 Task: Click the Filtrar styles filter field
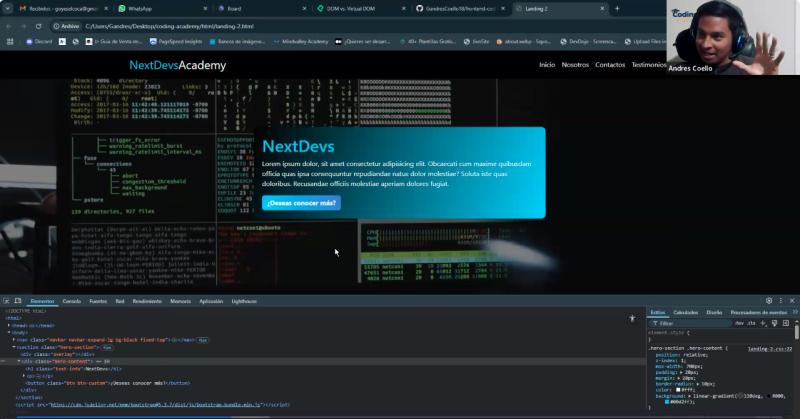[691, 323]
